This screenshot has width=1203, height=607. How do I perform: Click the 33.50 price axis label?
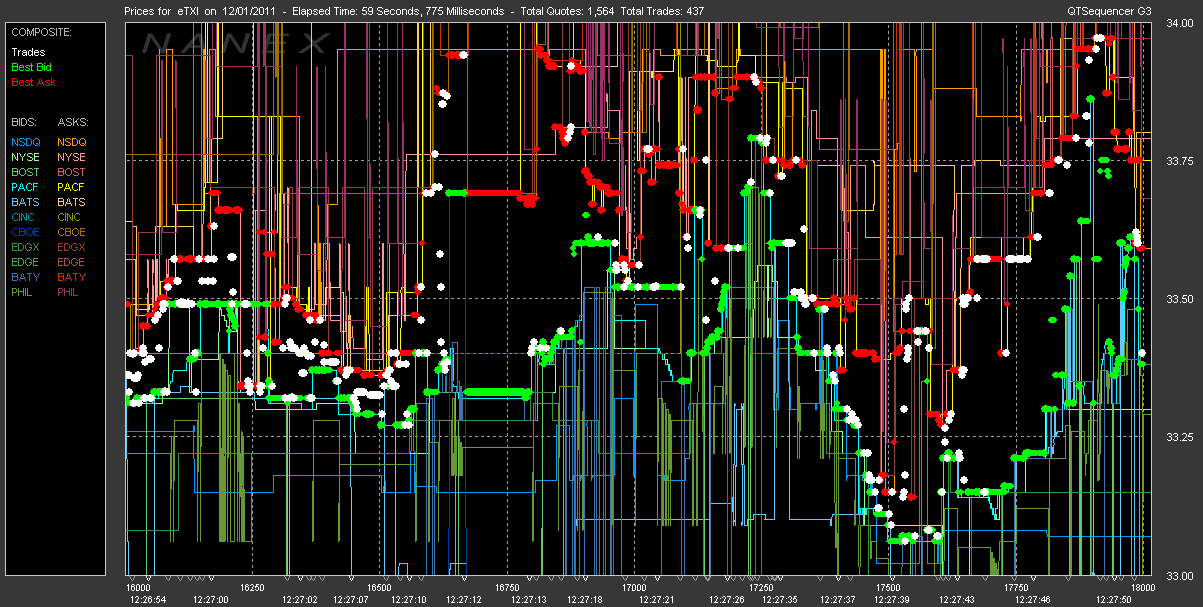click(x=1180, y=299)
